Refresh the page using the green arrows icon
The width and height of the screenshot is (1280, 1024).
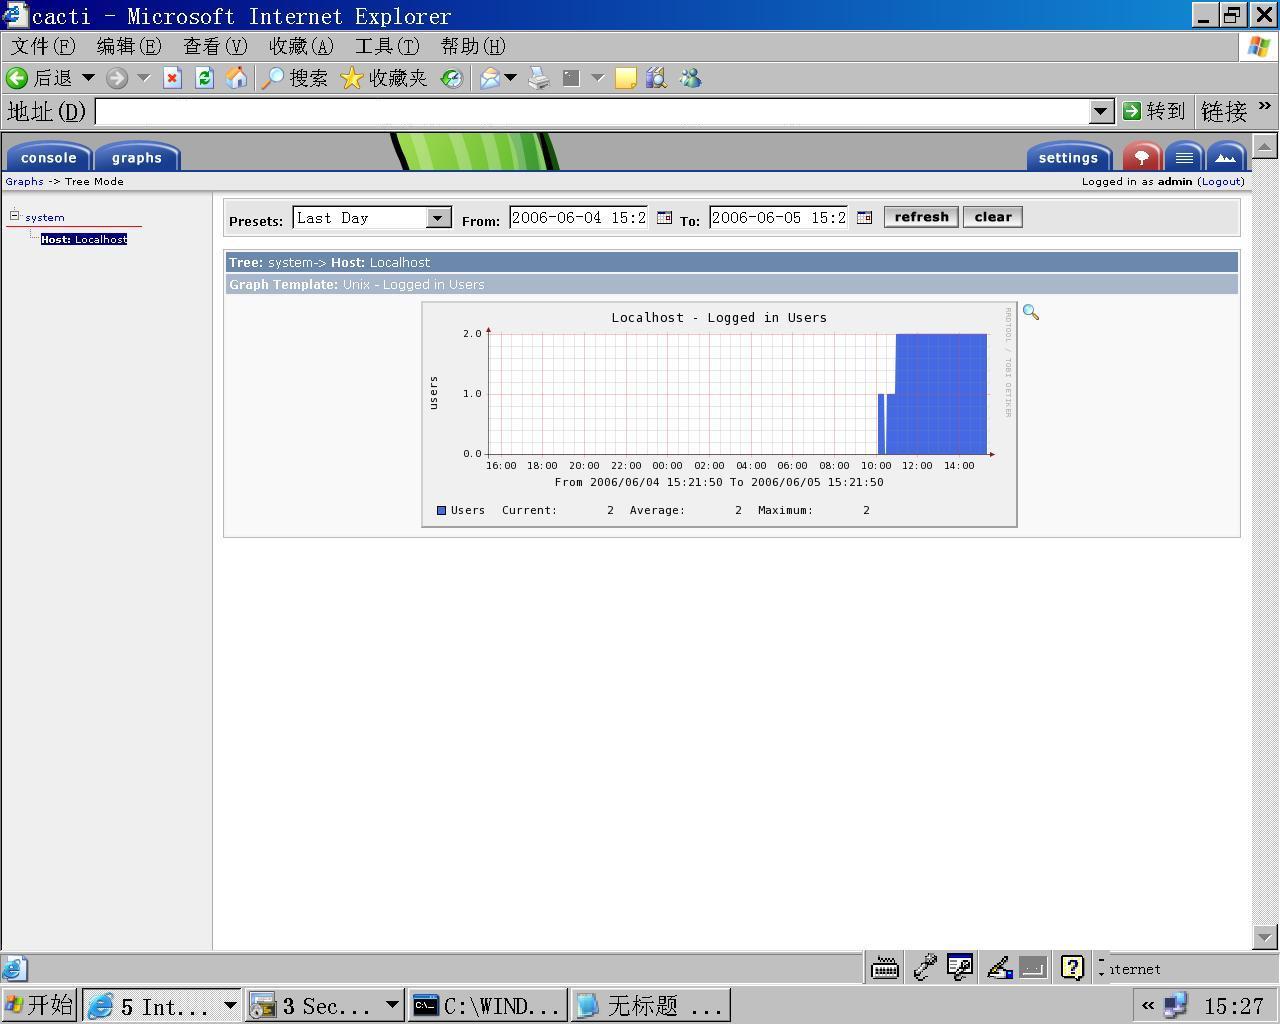click(204, 78)
